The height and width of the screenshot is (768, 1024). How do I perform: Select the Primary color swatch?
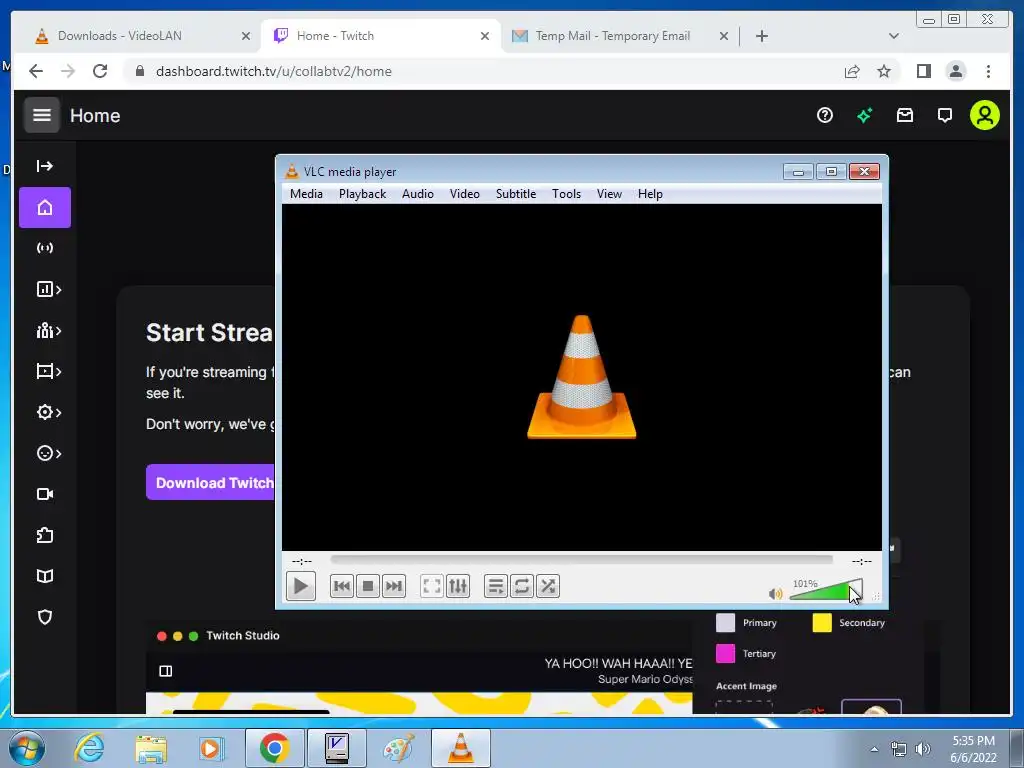pos(726,622)
